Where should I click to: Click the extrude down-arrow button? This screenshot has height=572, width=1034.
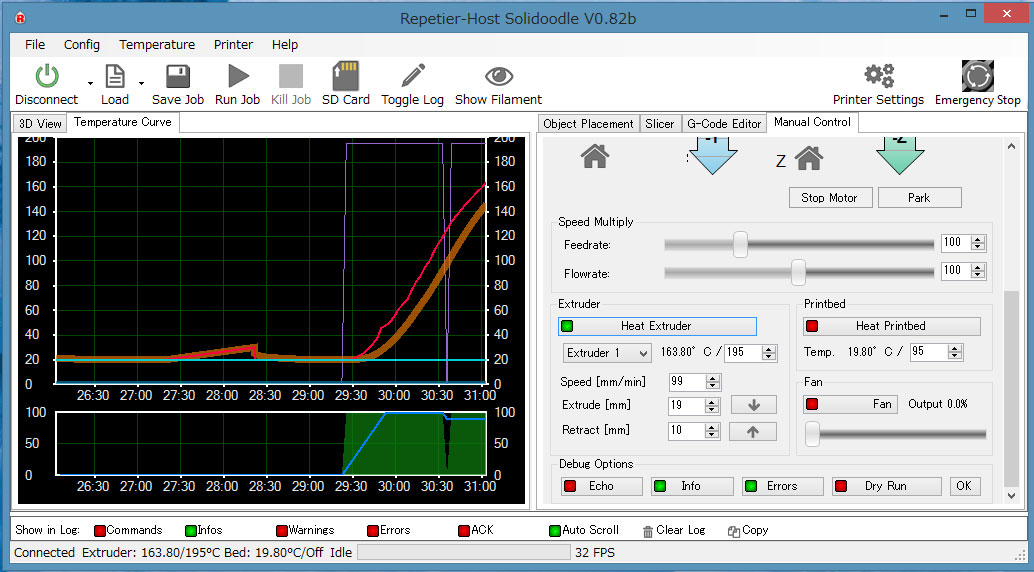[x=754, y=405]
